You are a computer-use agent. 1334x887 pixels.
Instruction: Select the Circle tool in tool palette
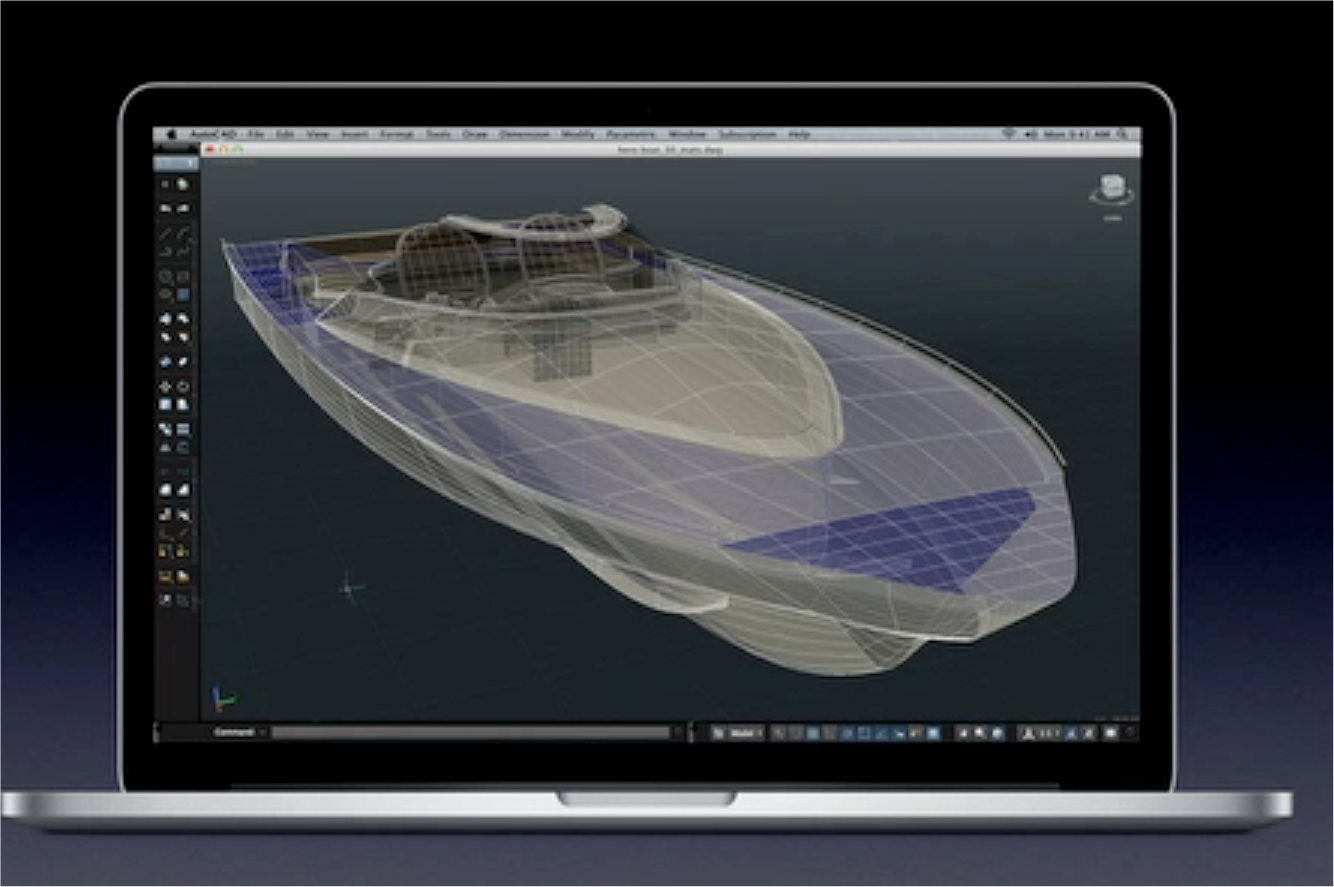(x=166, y=277)
